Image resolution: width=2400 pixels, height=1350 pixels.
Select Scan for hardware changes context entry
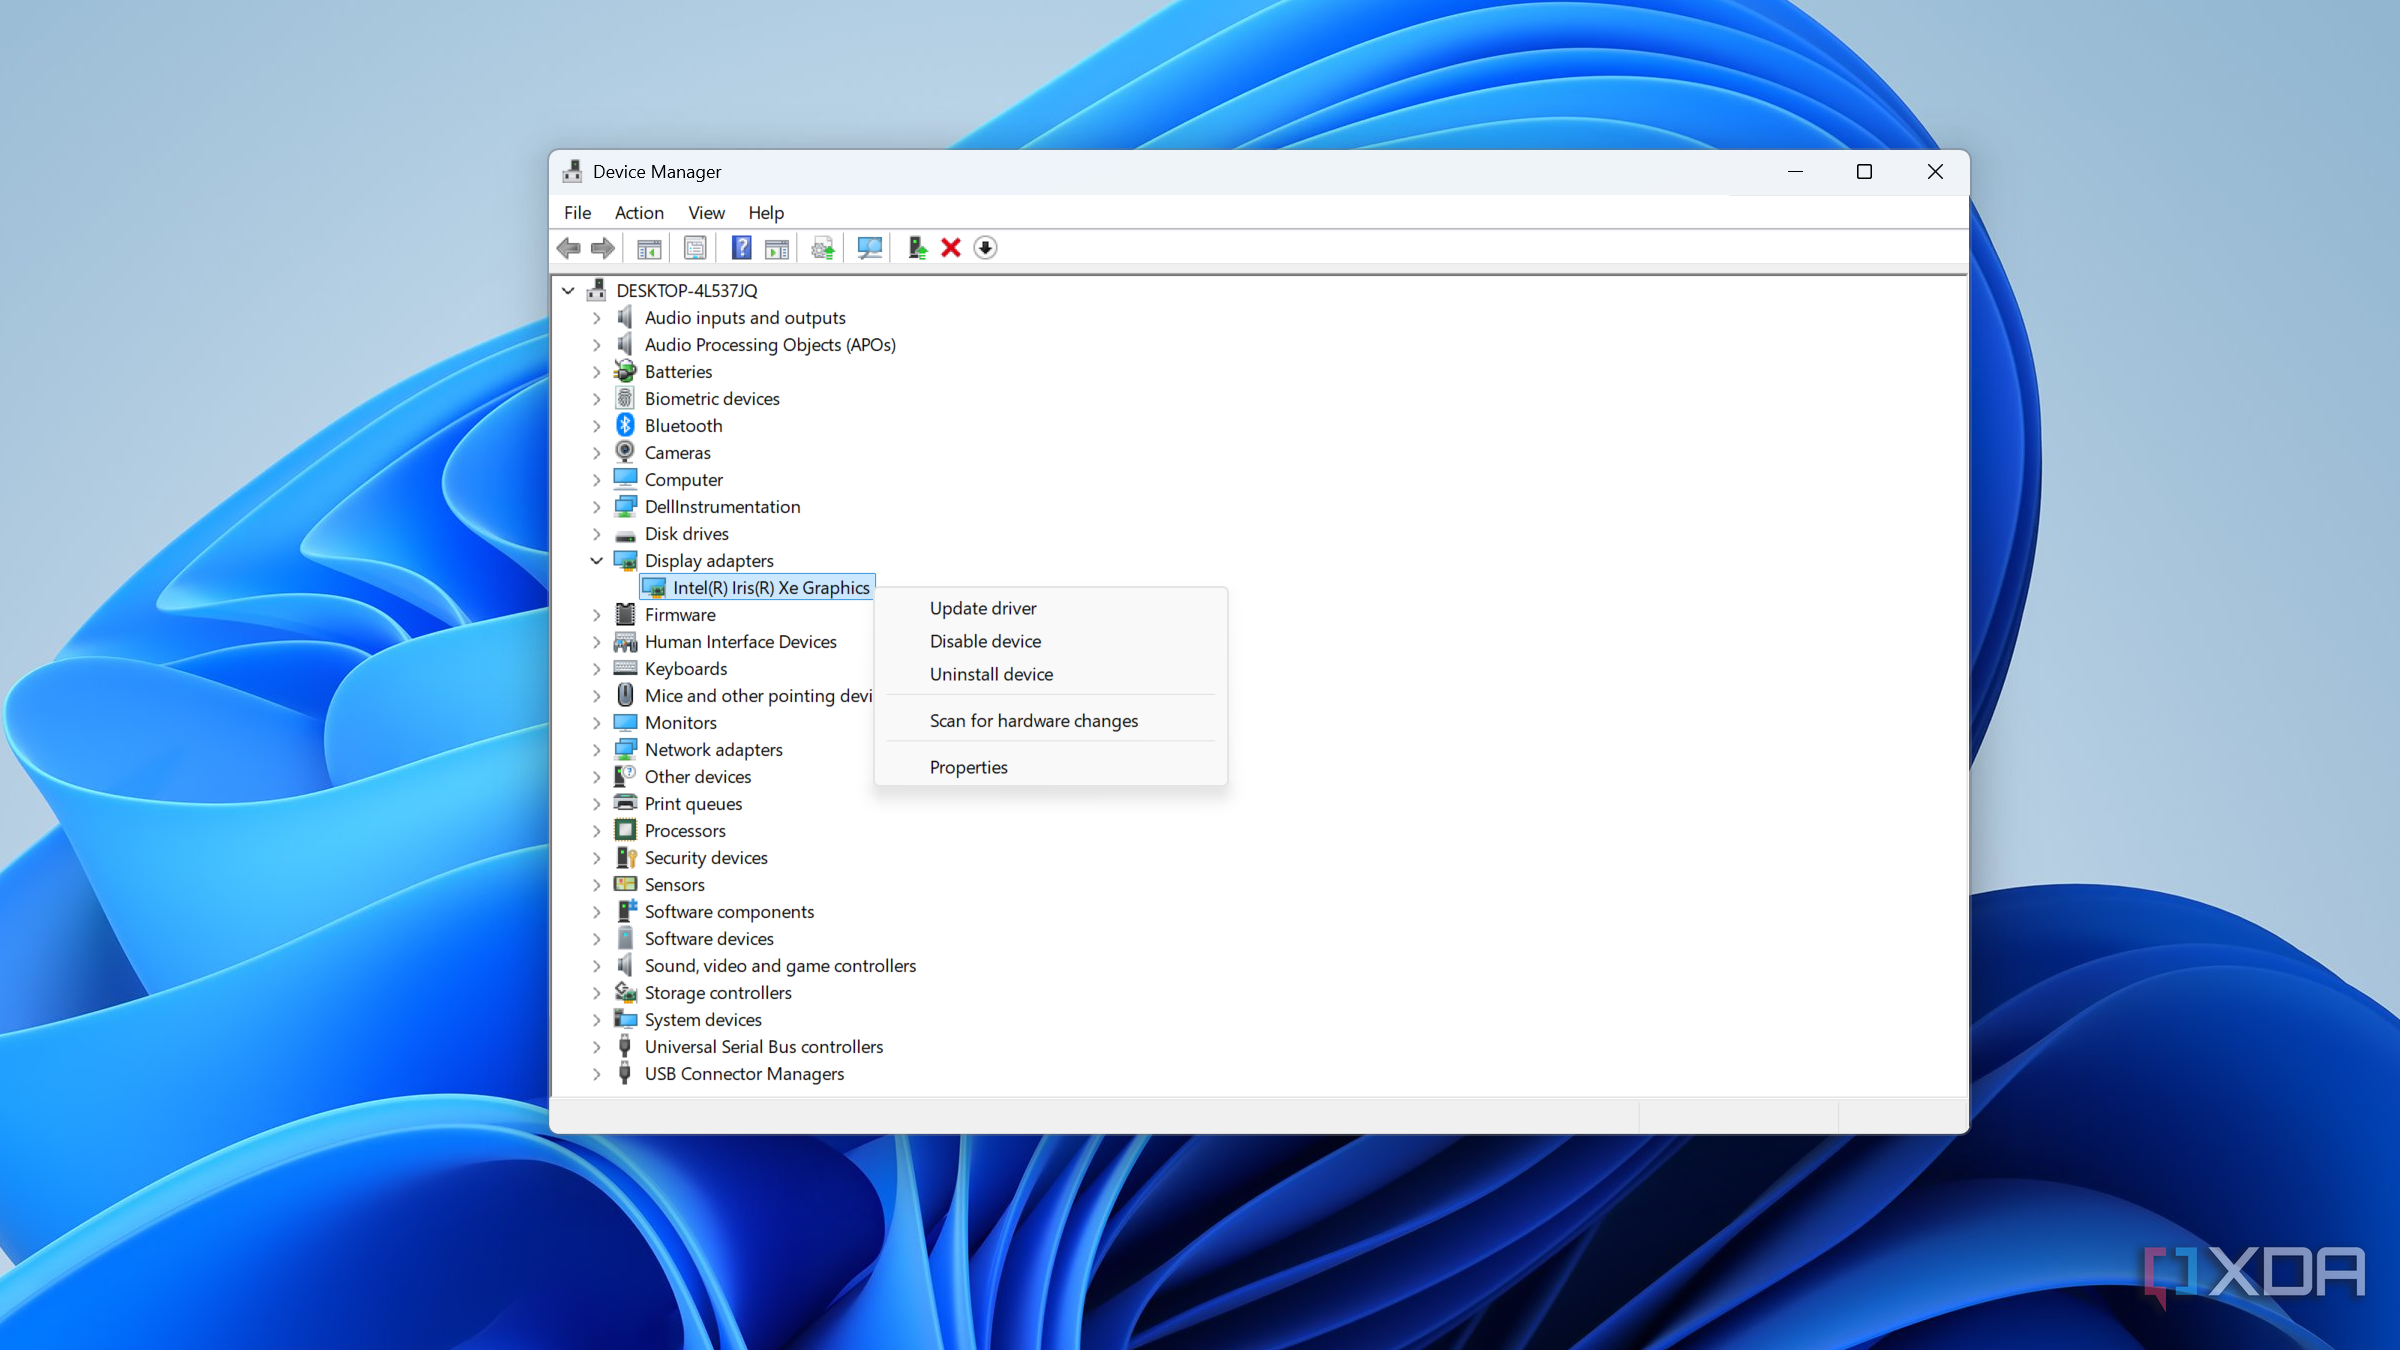pyautogui.click(x=1050, y=720)
